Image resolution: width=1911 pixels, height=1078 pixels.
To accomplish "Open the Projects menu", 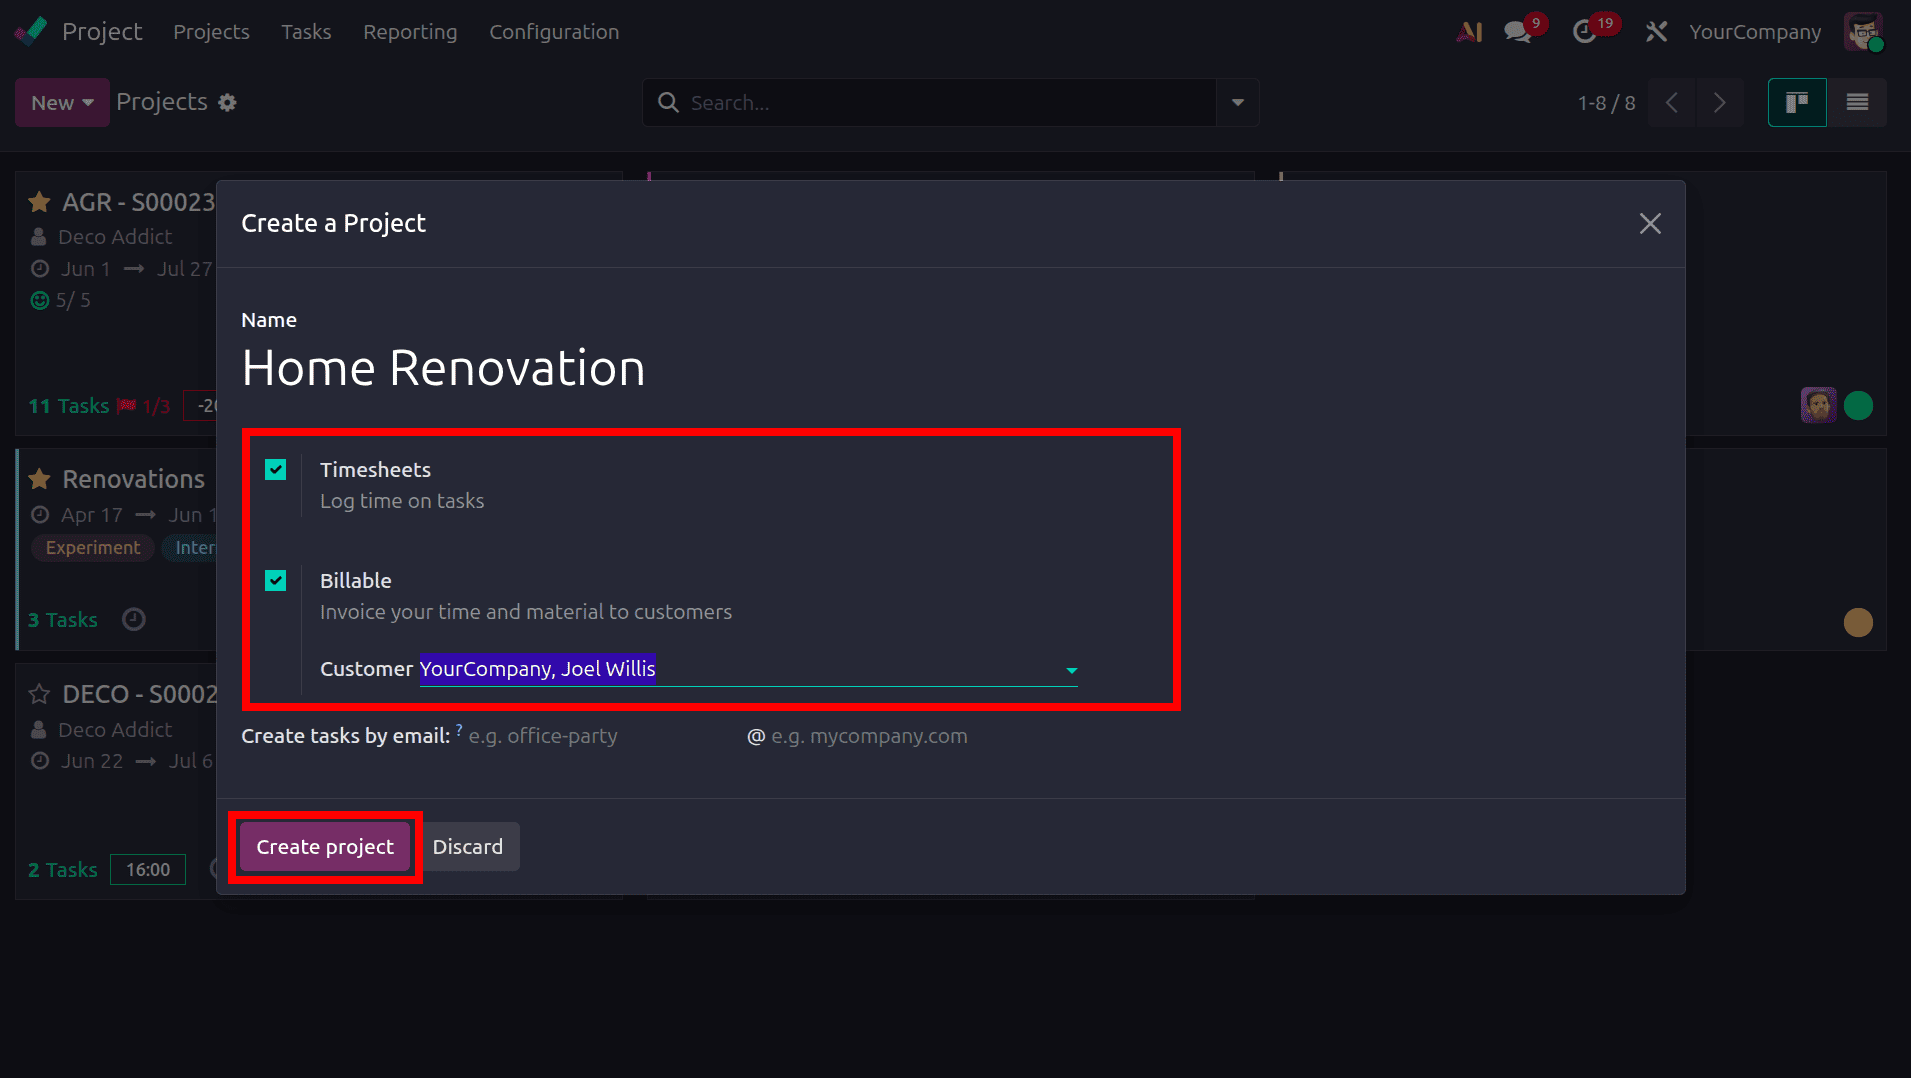I will click(211, 32).
